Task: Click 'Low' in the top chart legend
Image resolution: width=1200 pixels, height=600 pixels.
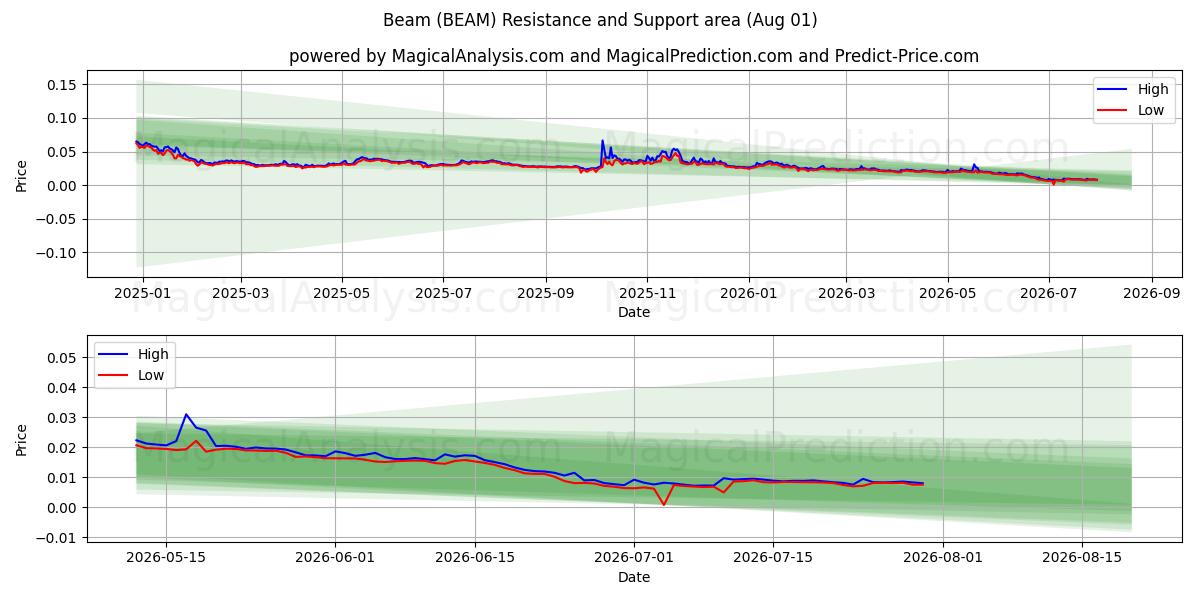Action: coord(1151,110)
